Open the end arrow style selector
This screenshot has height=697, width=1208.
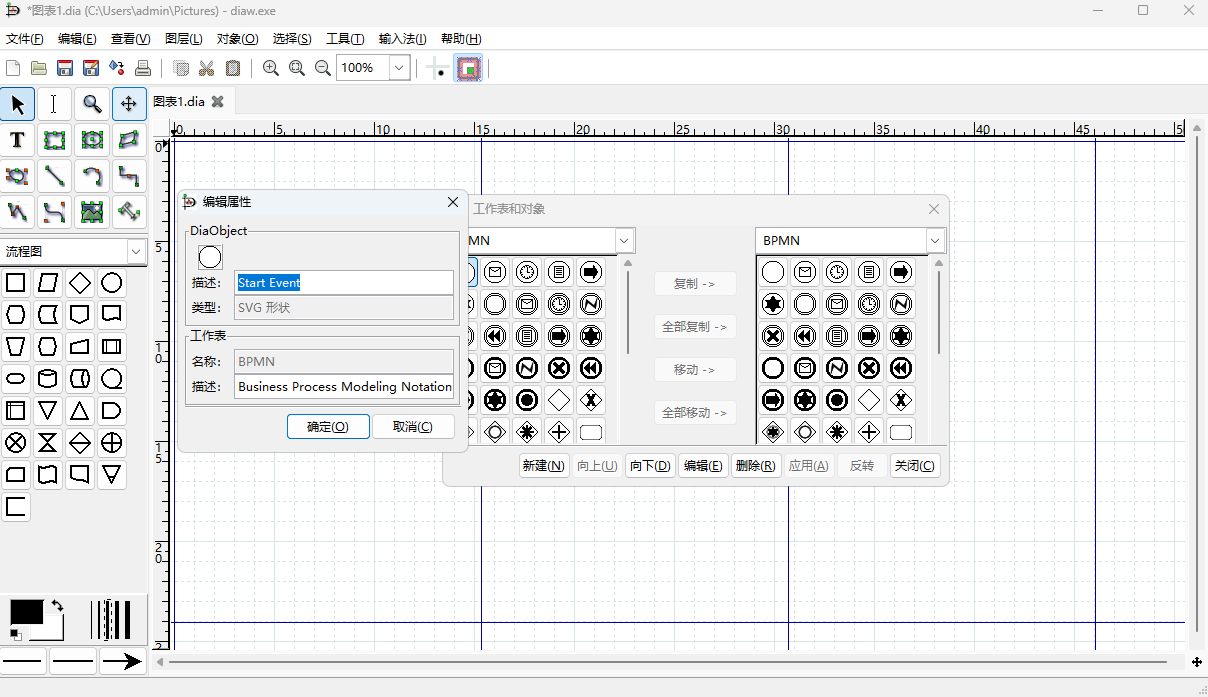tap(122, 661)
